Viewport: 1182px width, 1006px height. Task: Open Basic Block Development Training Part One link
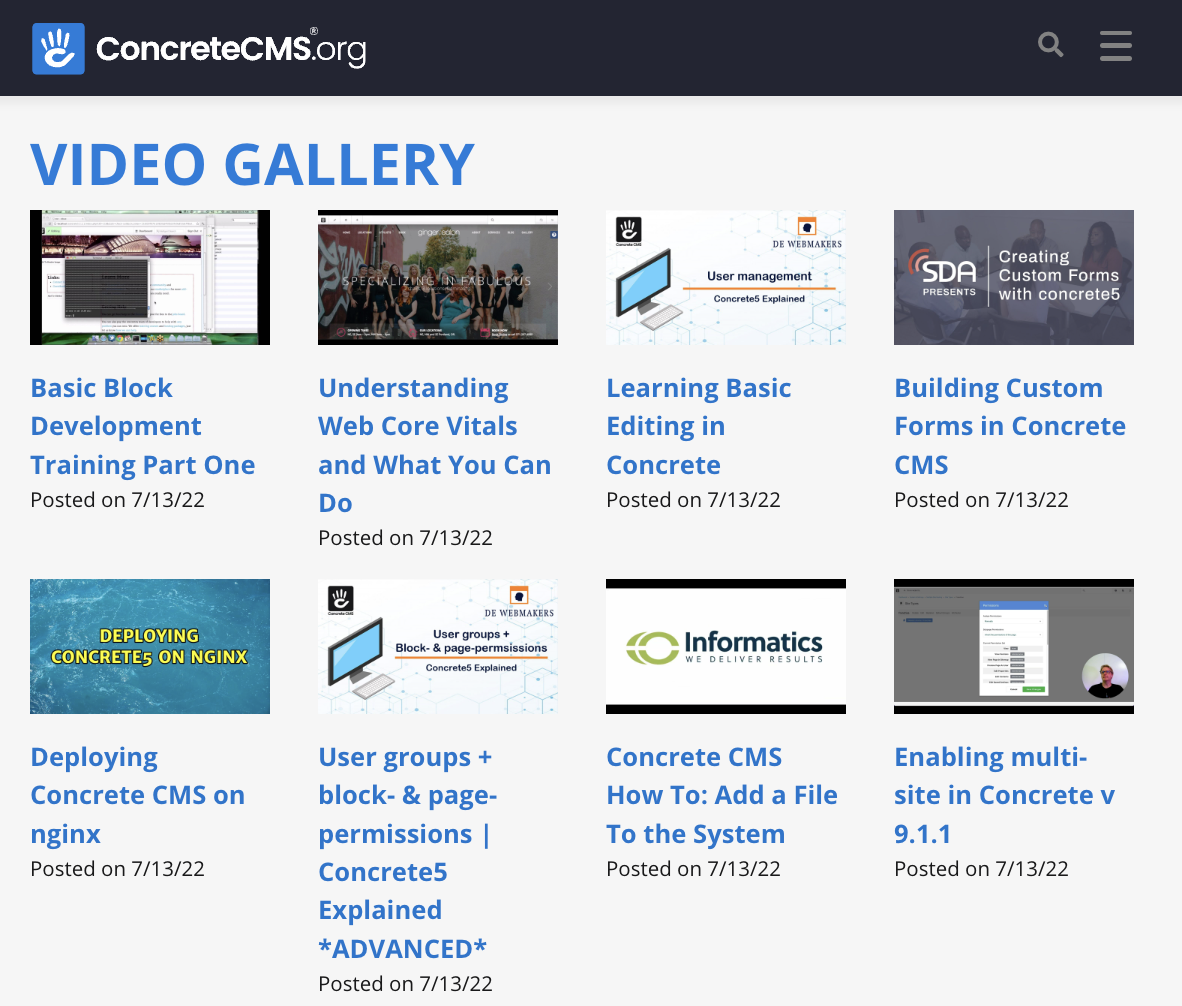(142, 426)
